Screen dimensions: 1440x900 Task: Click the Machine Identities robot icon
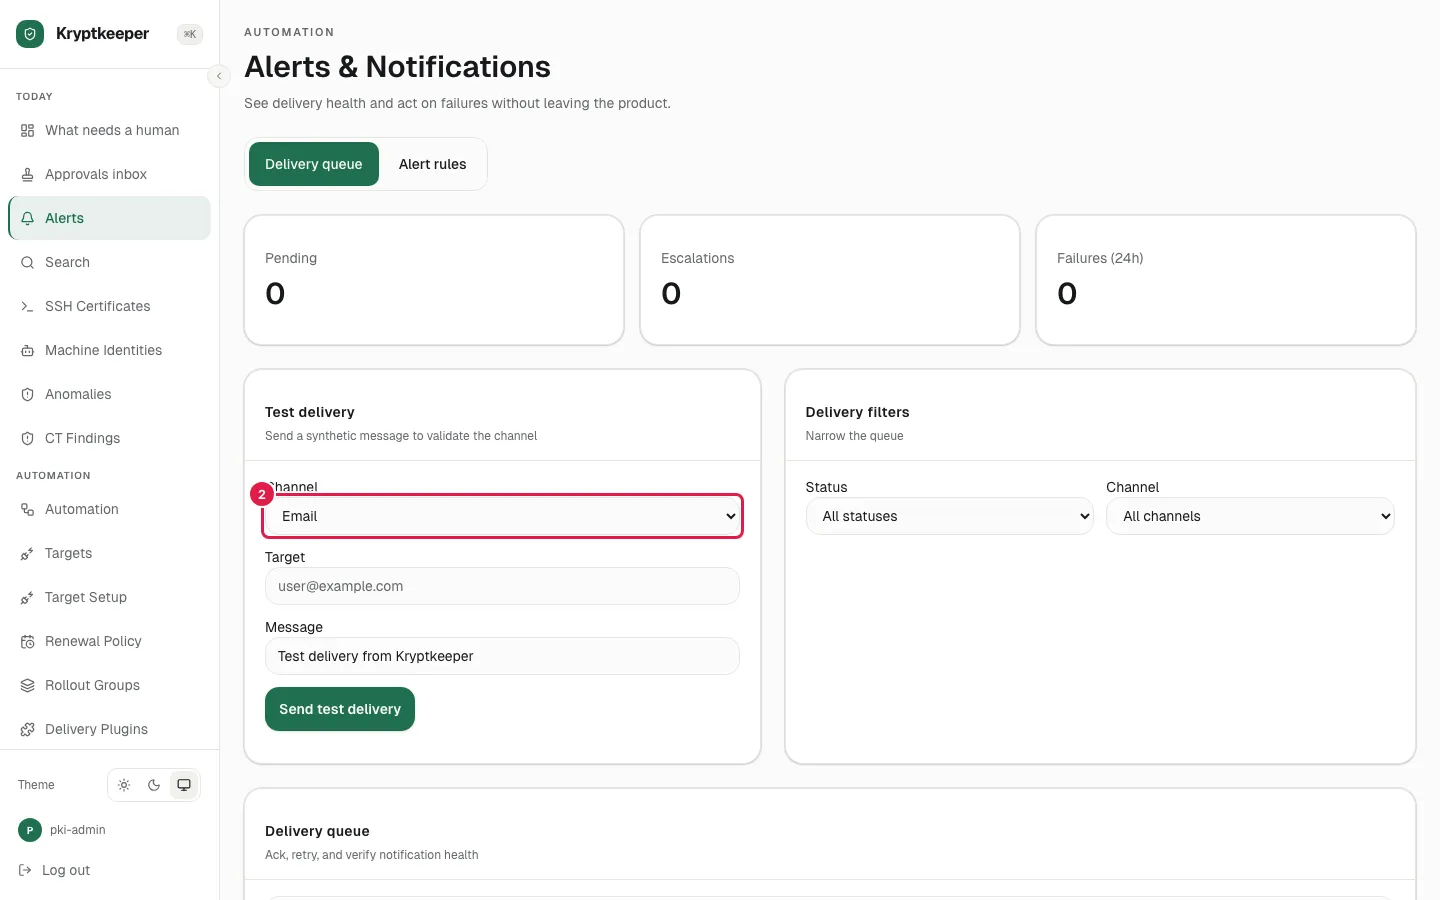point(28,351)
